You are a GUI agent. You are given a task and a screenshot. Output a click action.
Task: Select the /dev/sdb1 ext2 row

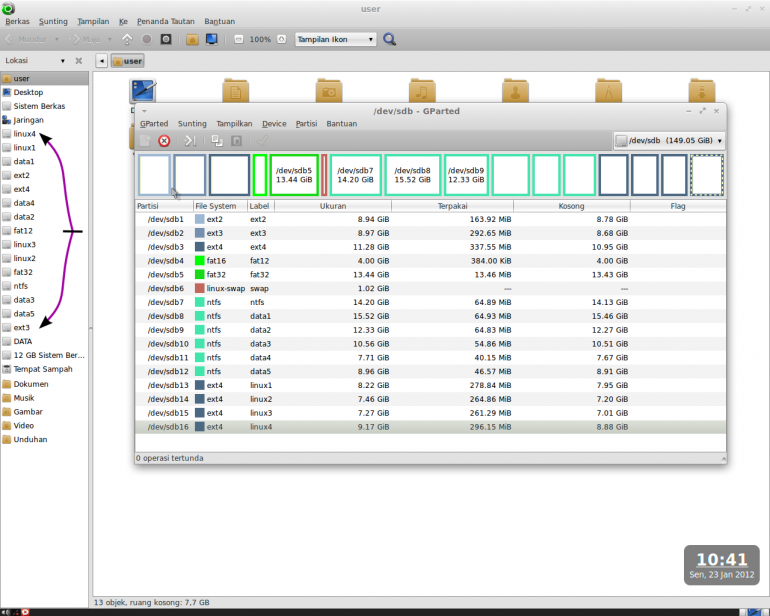431,219
